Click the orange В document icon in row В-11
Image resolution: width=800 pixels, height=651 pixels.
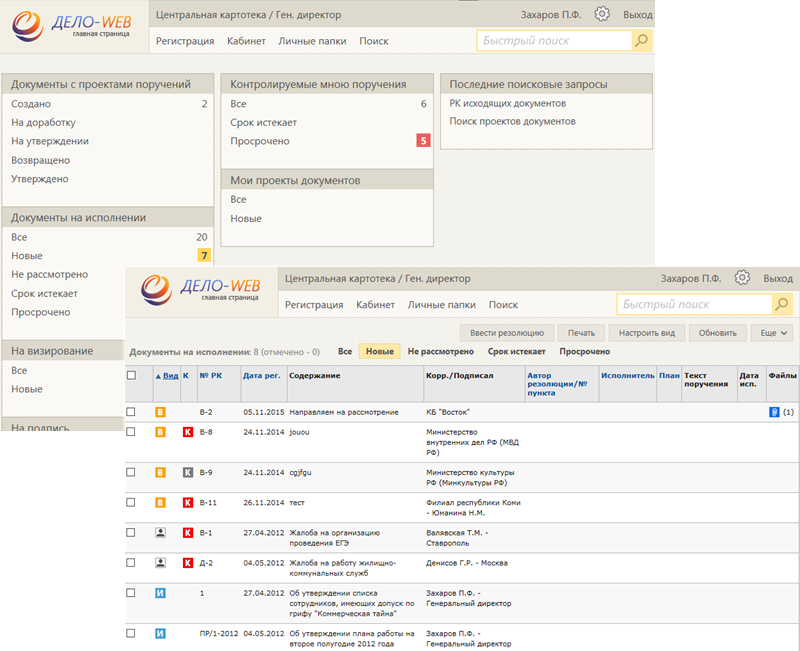160,502
